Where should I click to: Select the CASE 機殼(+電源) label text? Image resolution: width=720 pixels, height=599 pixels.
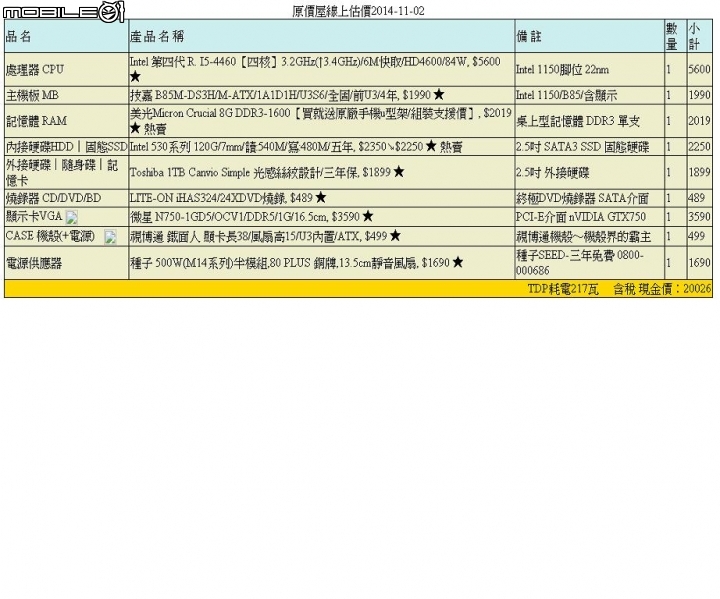click(x=50, y=236)
